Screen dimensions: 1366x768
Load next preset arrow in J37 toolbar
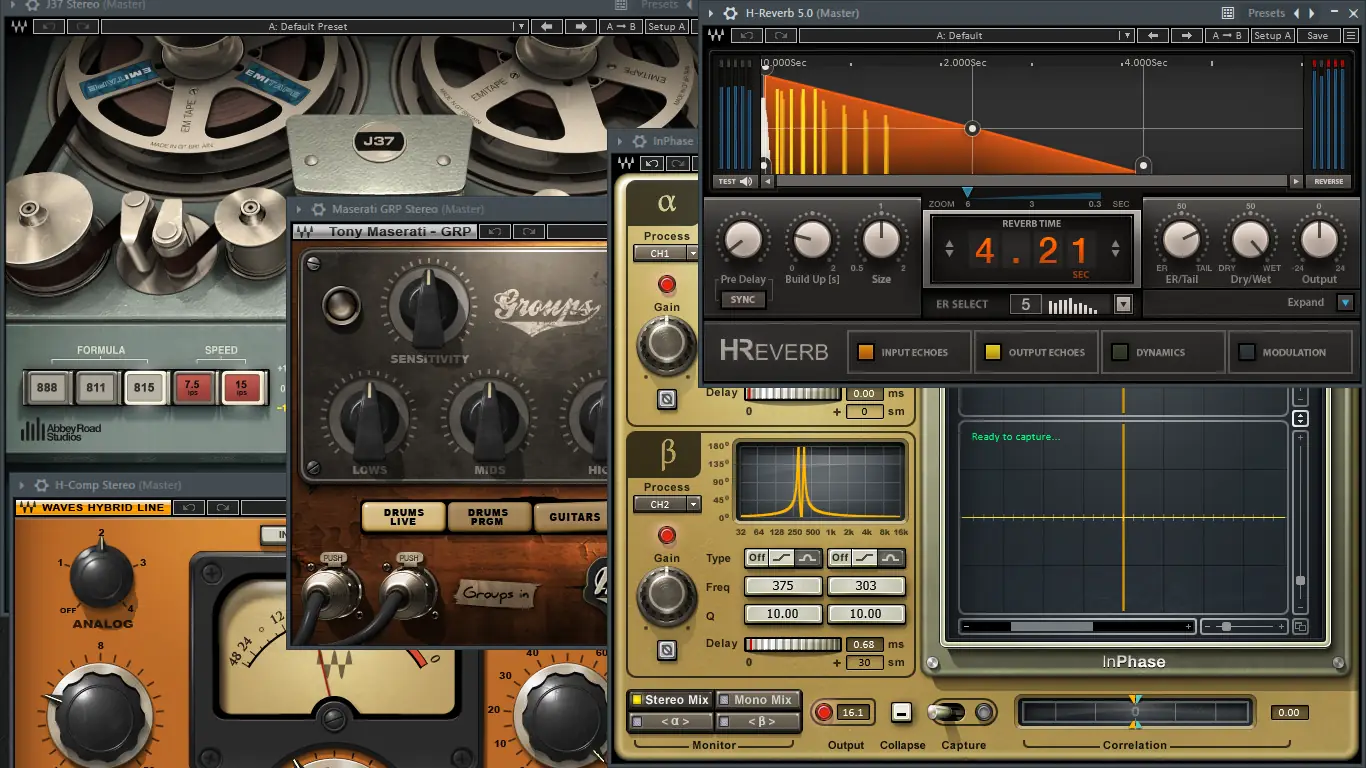(581, 26)
